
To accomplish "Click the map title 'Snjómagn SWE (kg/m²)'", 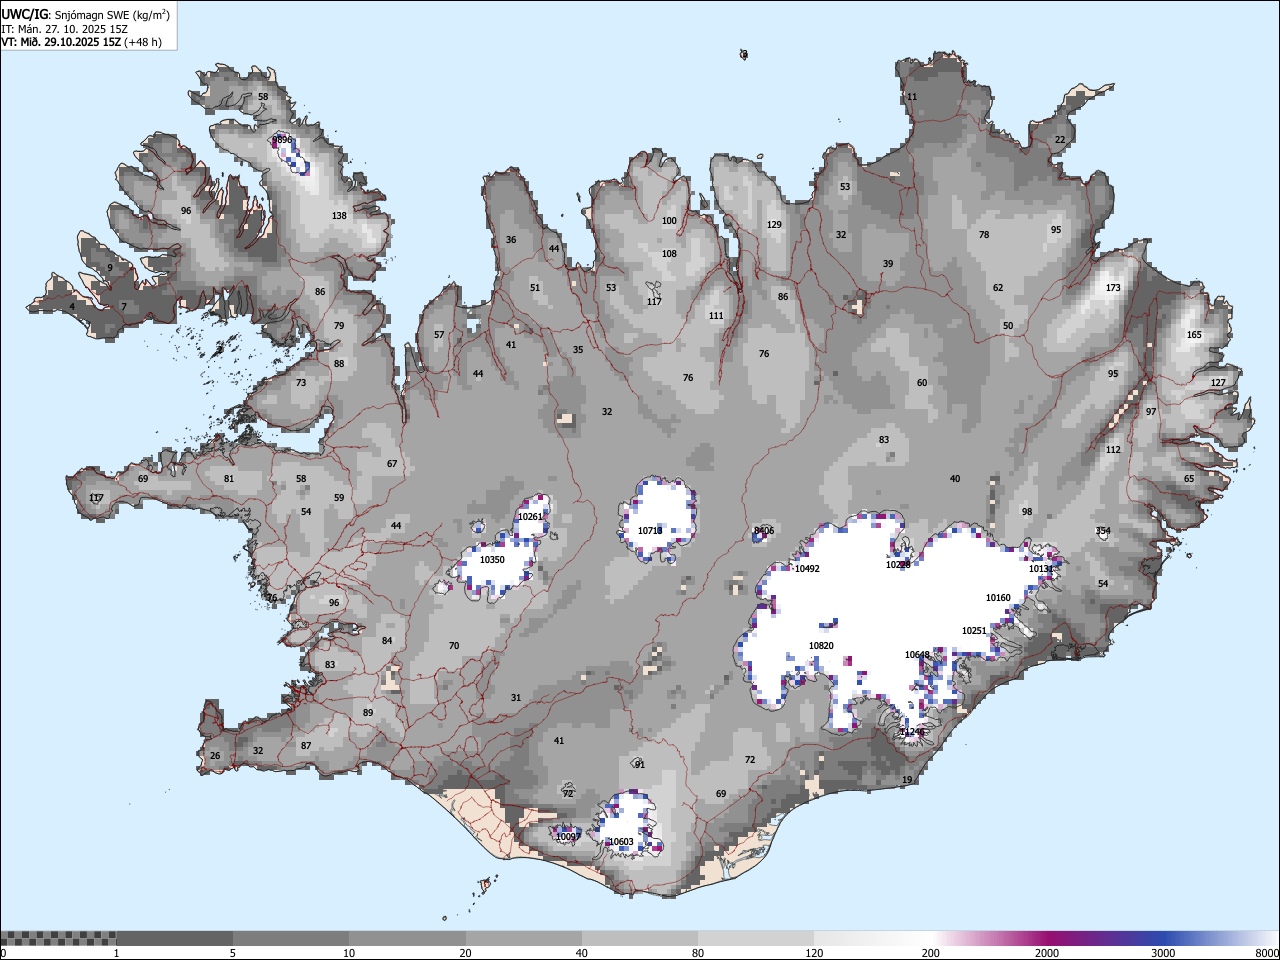I will coord(110,14).
